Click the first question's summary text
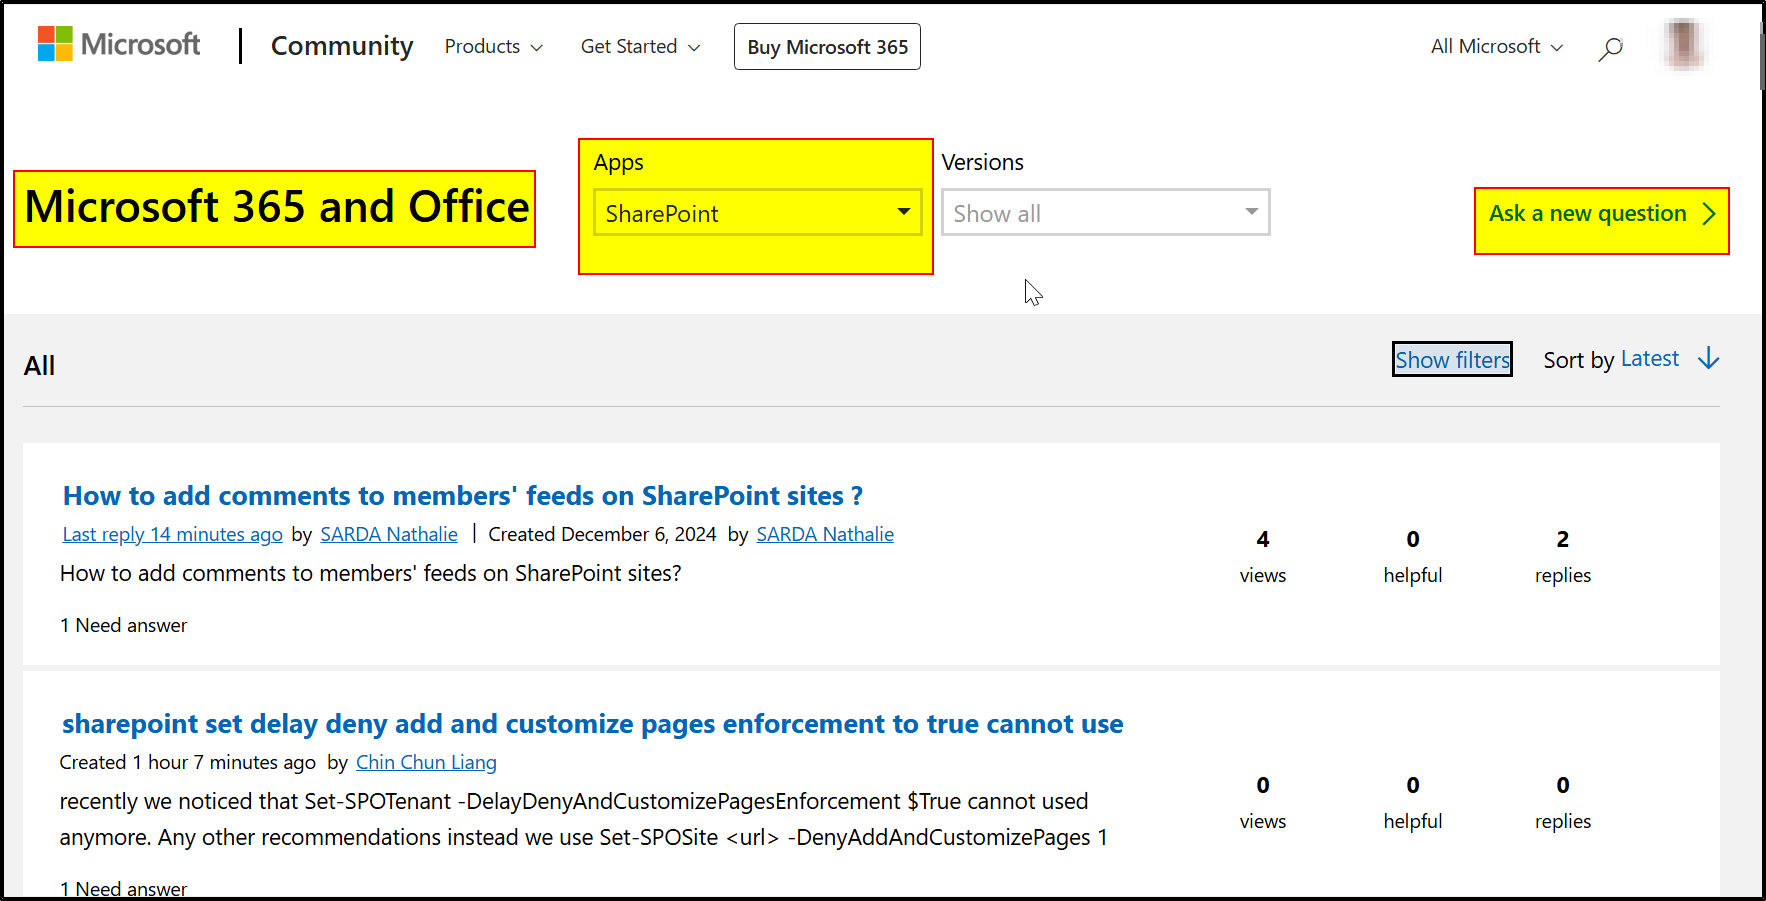1766x901 pixels. (371, 574)
